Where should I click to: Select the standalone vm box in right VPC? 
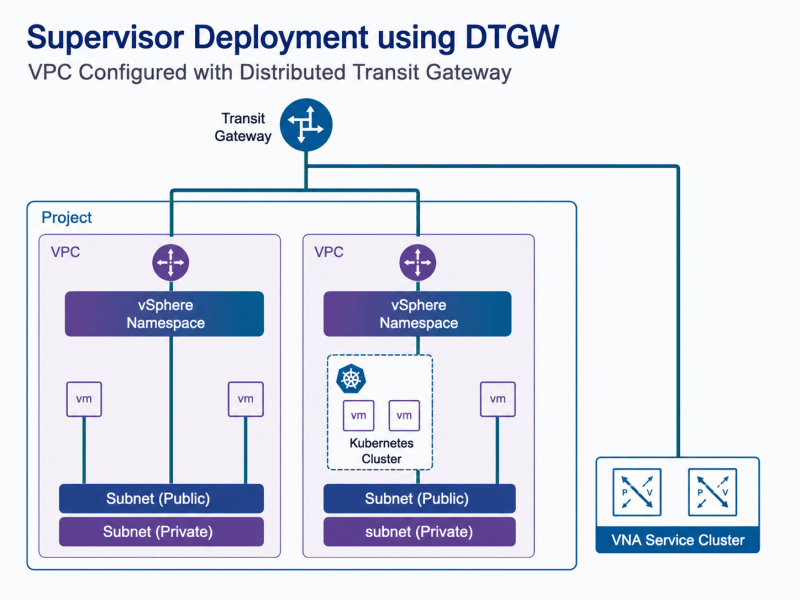coord(497,399)
